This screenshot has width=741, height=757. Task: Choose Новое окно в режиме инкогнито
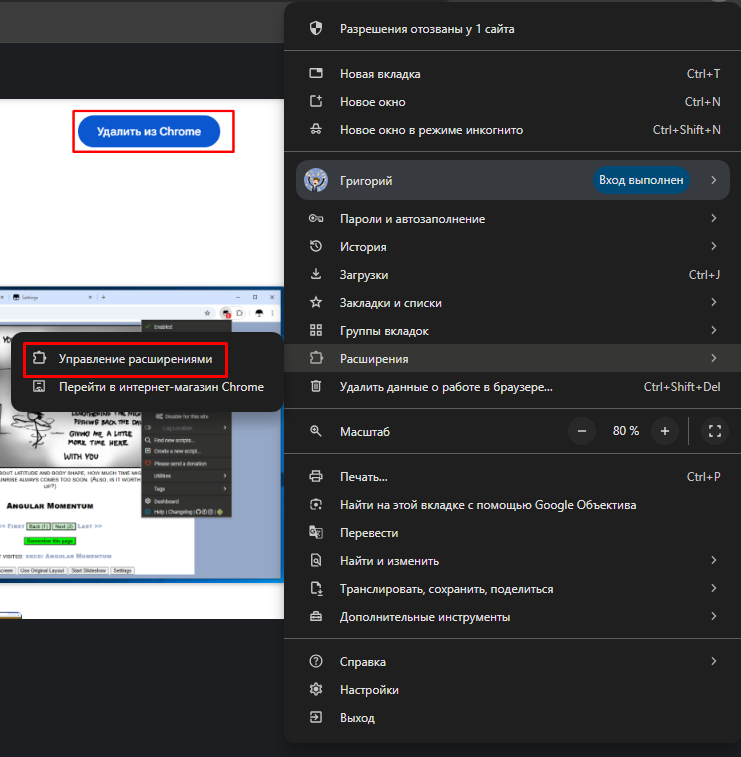pyautogui.click(x=513, y=130)
